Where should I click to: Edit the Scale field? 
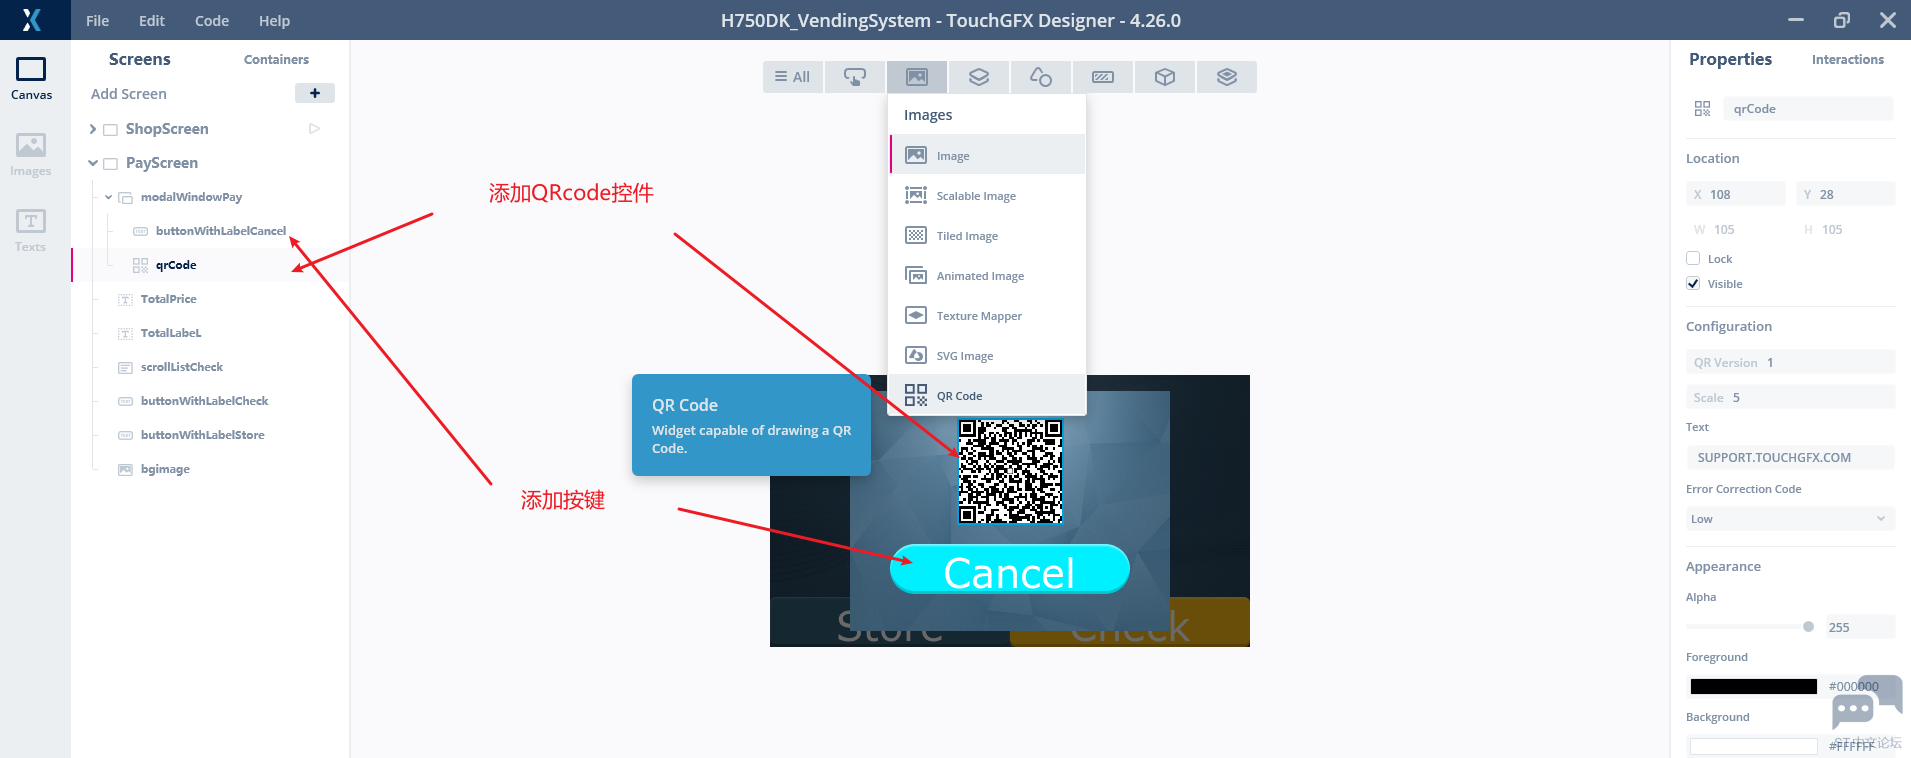1790,397
